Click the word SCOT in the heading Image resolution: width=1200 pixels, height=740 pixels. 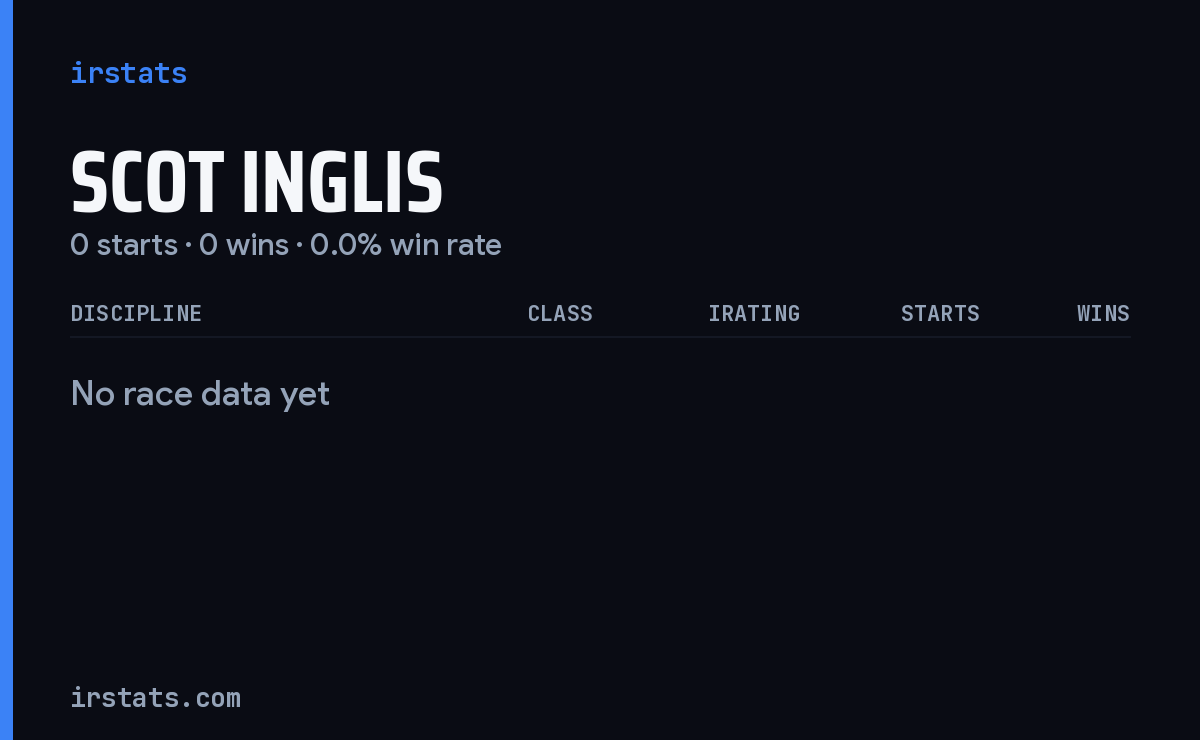coord(147,183)
